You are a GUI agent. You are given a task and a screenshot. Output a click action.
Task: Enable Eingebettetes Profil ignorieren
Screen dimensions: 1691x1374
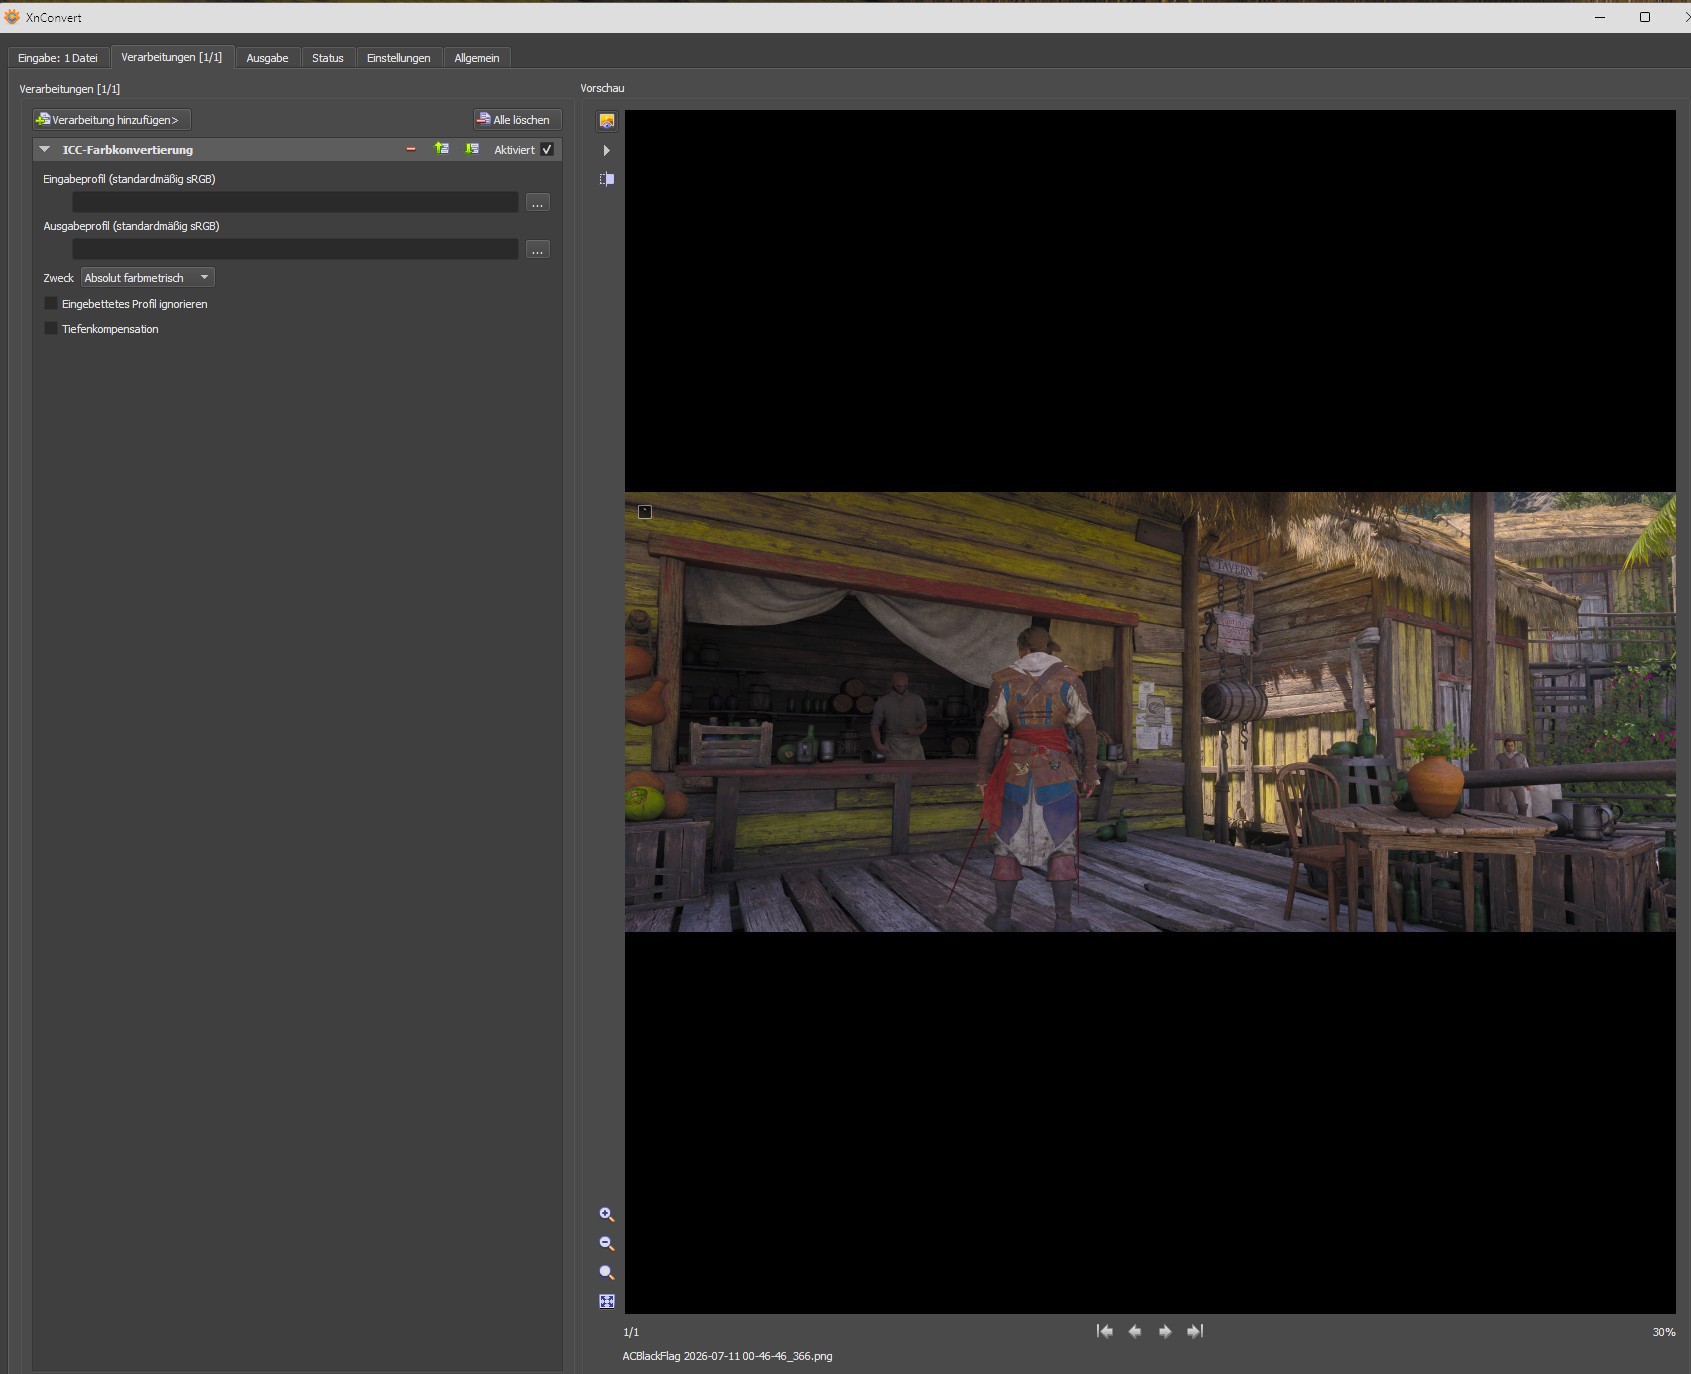51,303
